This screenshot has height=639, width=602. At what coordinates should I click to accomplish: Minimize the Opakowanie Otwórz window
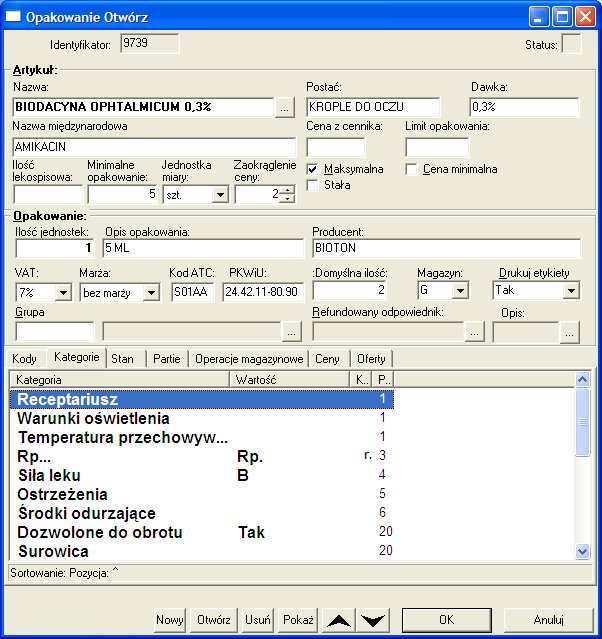(538, 17)
